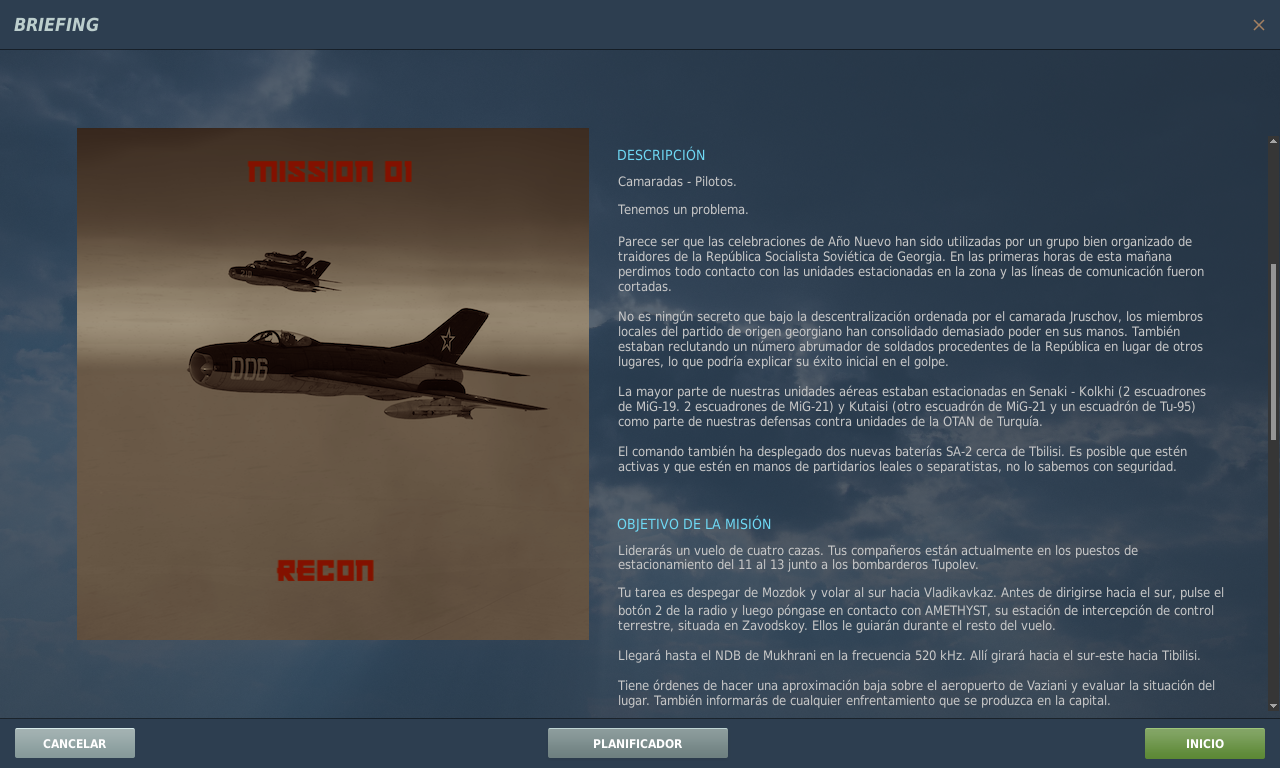This screenshot has height=768, width=1280.
Task: Click the BRIEFING window title
Action: (56, 25)
